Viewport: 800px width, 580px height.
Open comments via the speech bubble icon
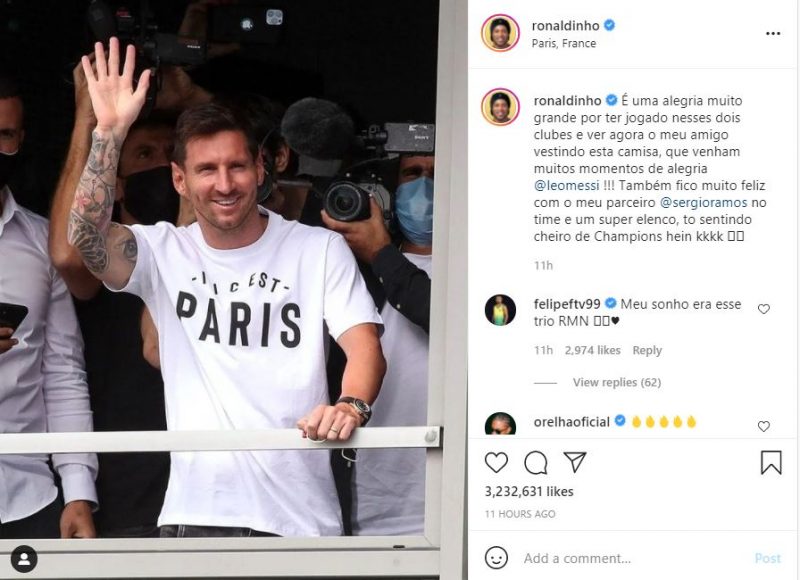[536, 463]
